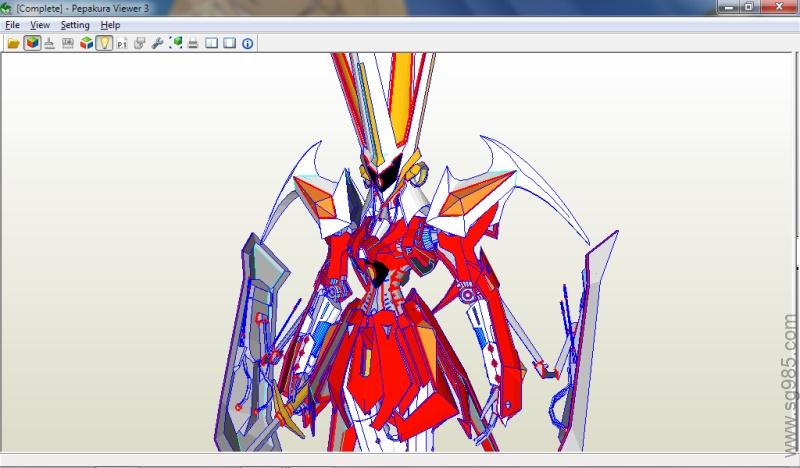The image size is (800, 468).
Task: Click the green cube fit-view icon
Action: tap(176, 43)
